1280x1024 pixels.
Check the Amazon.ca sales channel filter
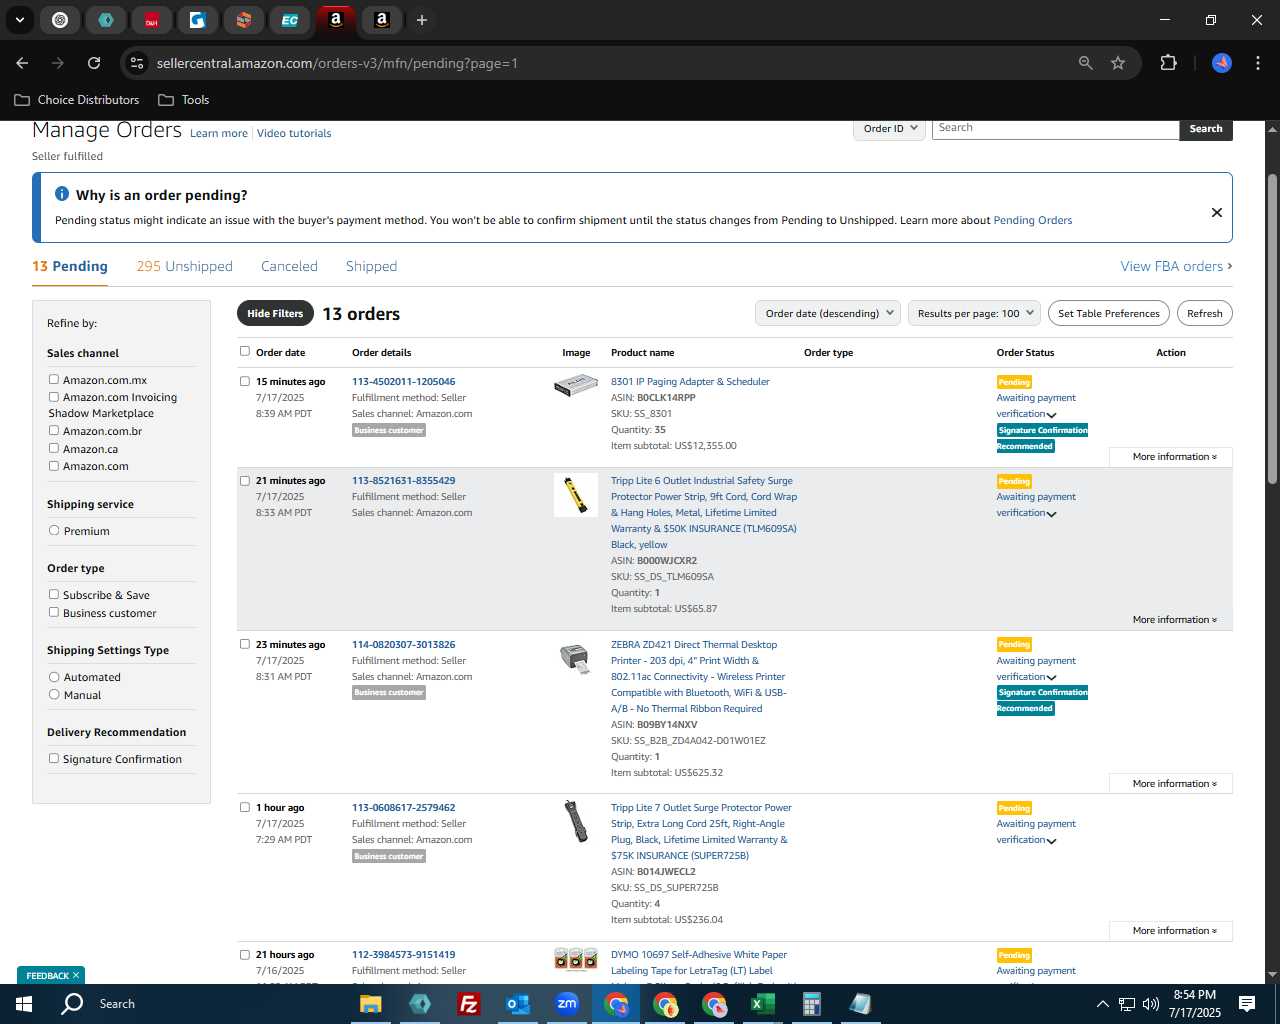coord(54,448)
